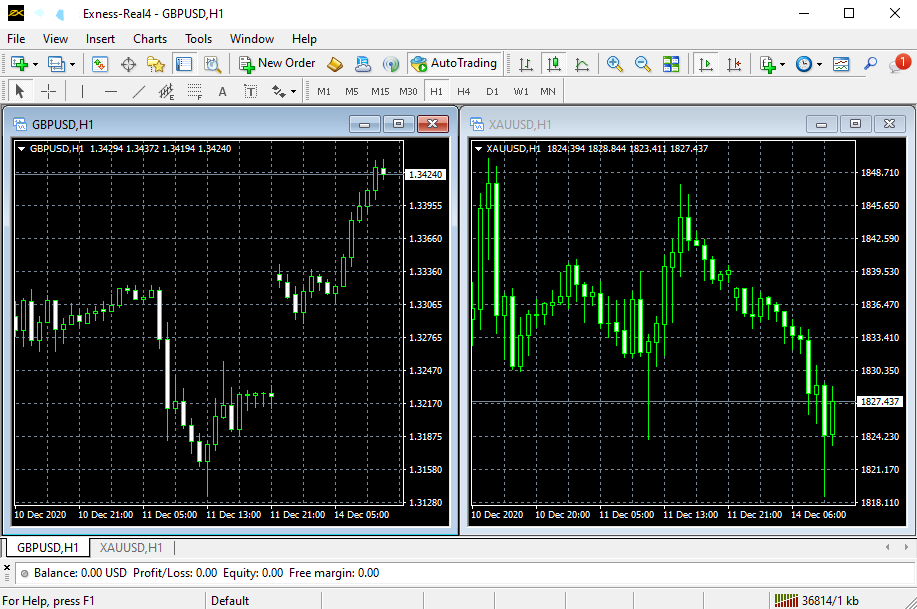917x609 pixels.
Task: Toggle AutoTrading on
Action: (x=455, y=63)
